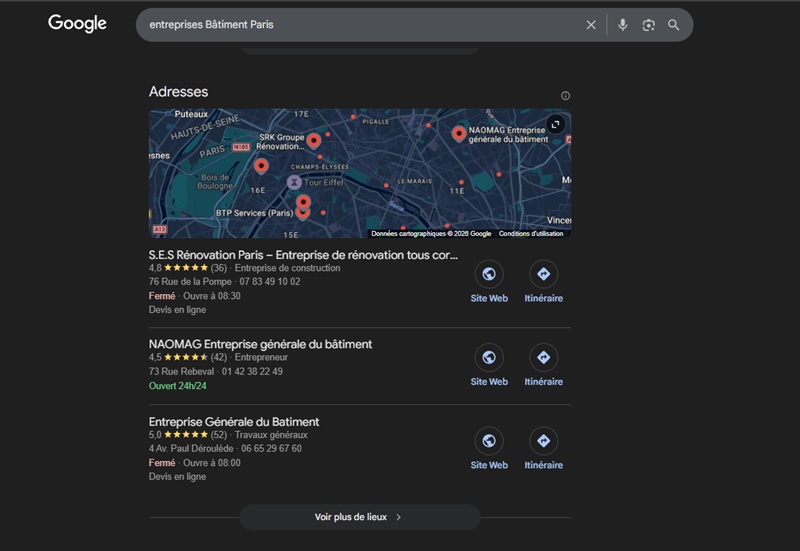Click phone number 01 42 38 22 49
Screen dimensions: 800x551
pyautogui.click(x=252, y=371)
